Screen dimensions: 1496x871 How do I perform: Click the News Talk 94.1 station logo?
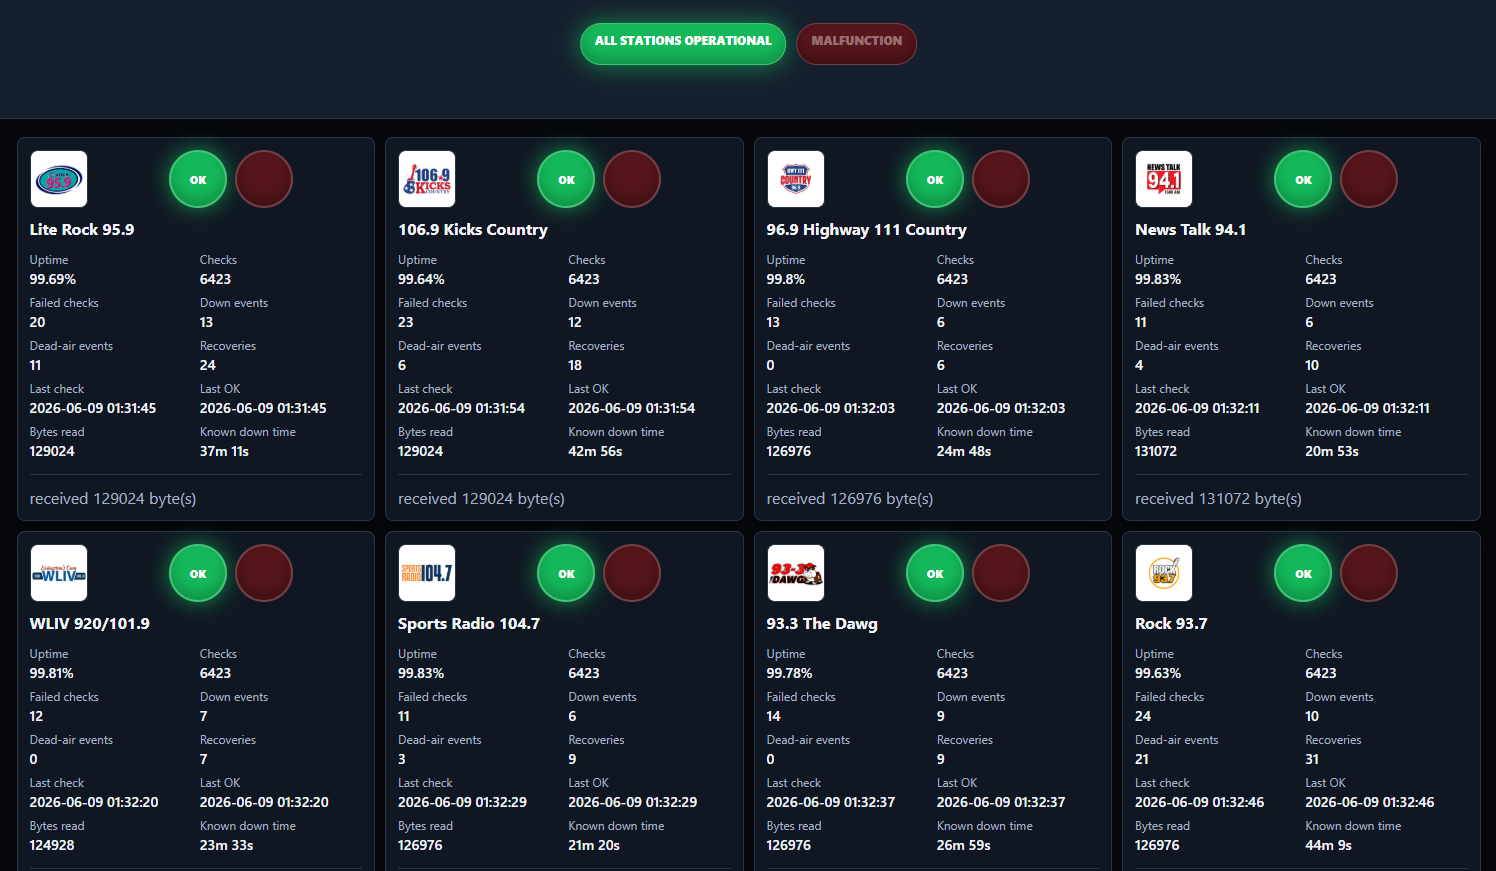point(1164,179)
